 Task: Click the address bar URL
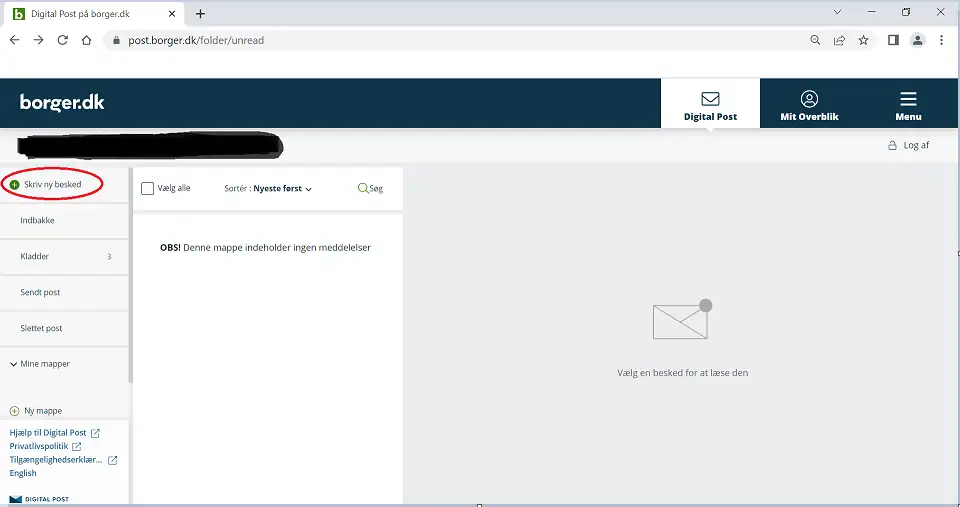[196, 40]
